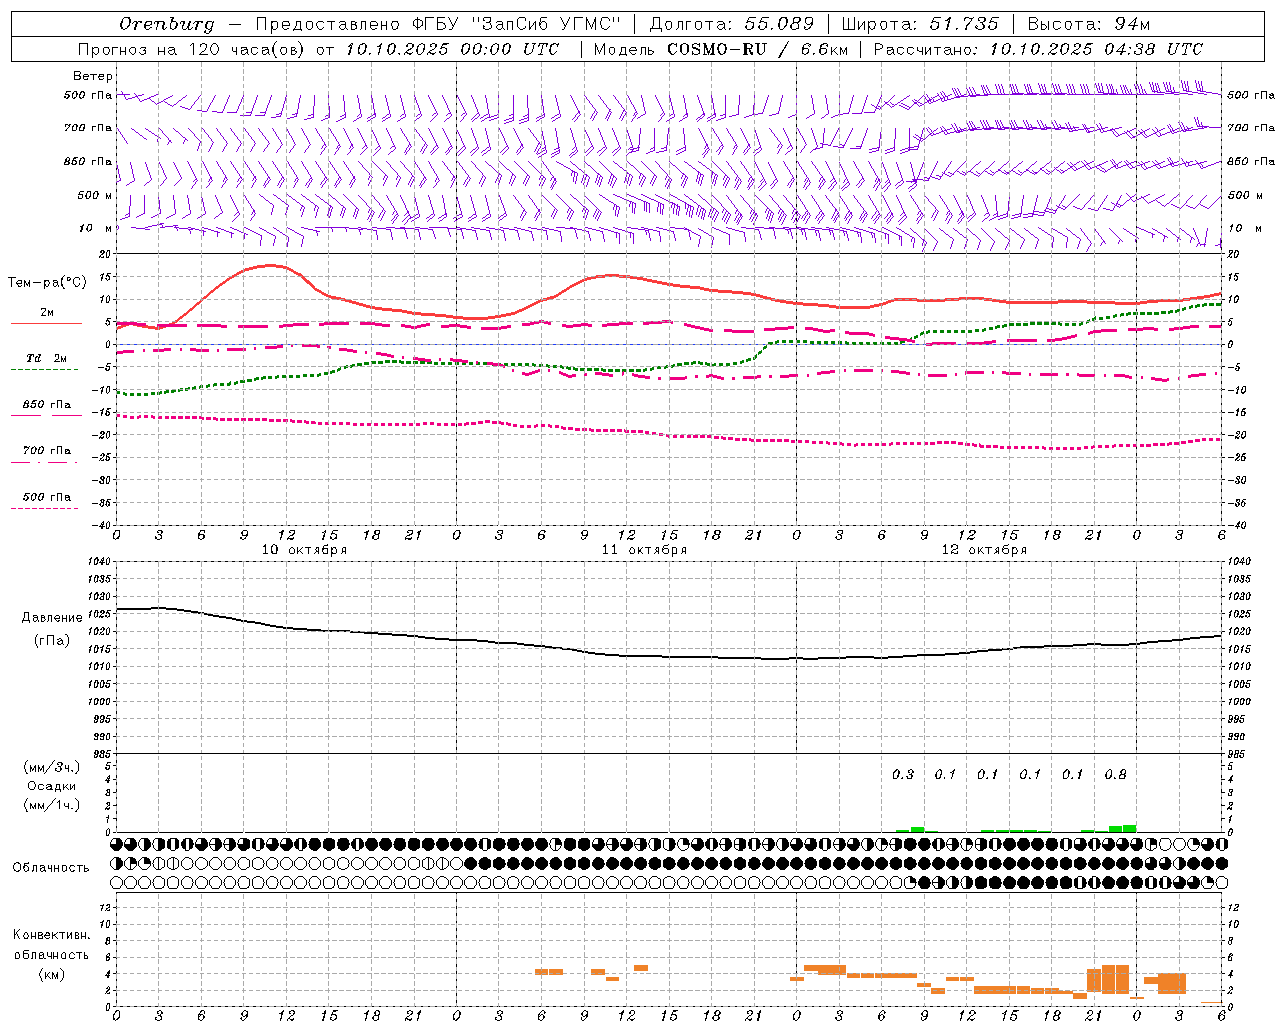Click the pink dashed line under 500 гПа legend

pos(44,508)
